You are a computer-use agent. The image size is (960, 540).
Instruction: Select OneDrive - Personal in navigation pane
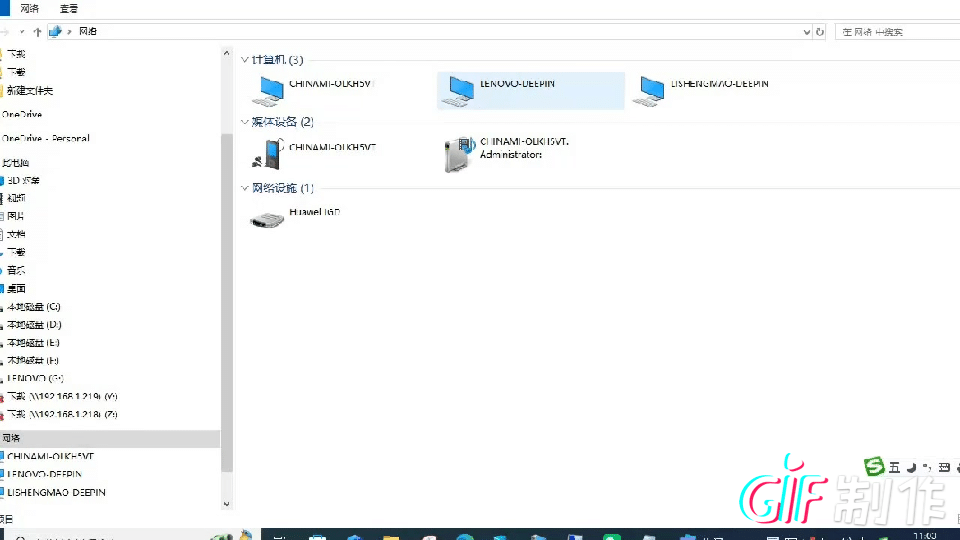[x=45, y=138]
